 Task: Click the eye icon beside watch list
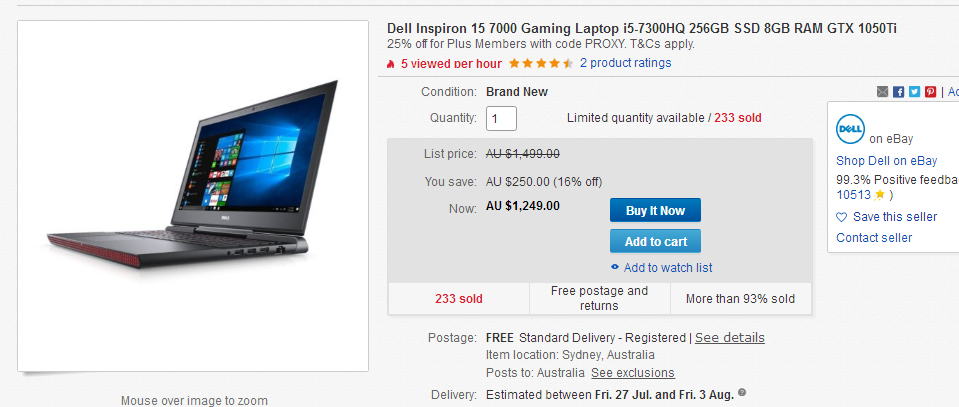coord(615,267)
